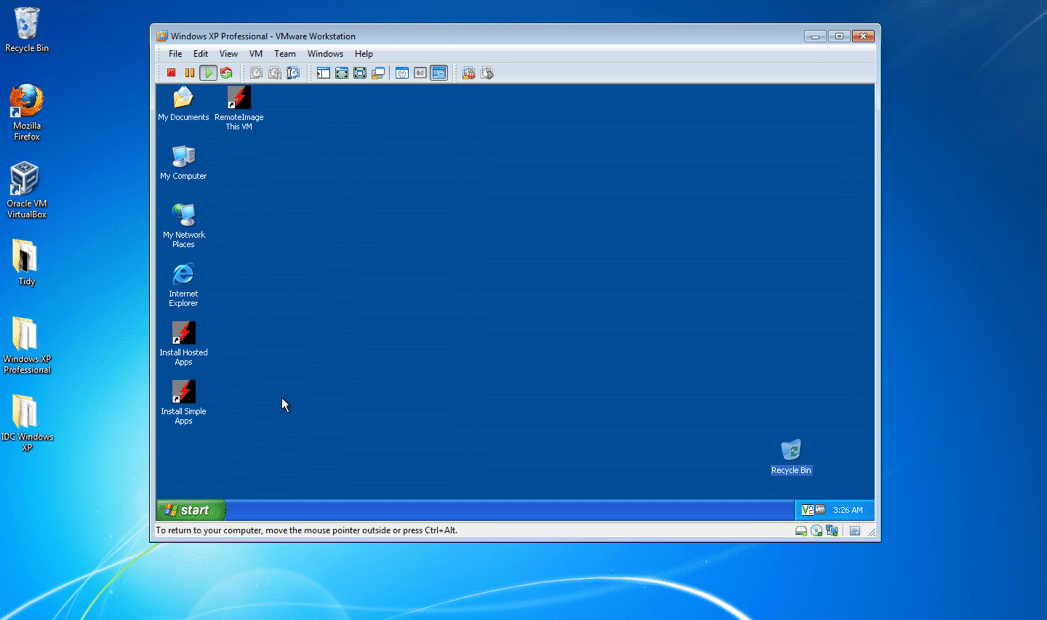
Task: Click the Capture Movie toolbar icon
Action: [x=469, y=73]
